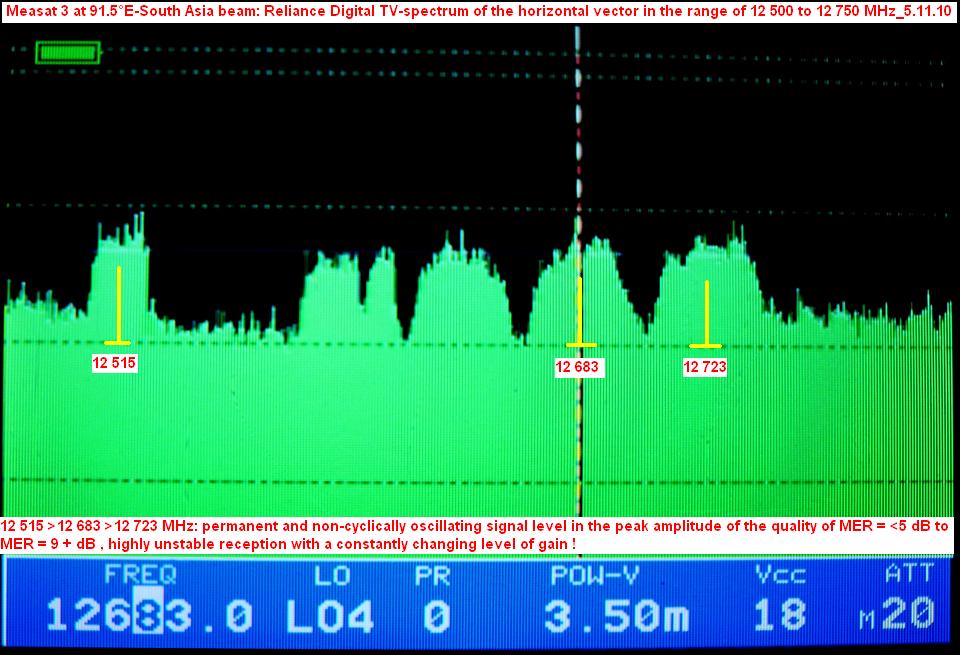Click the ATT attenuation heading
960x655 pixels.
click(908, 574)
